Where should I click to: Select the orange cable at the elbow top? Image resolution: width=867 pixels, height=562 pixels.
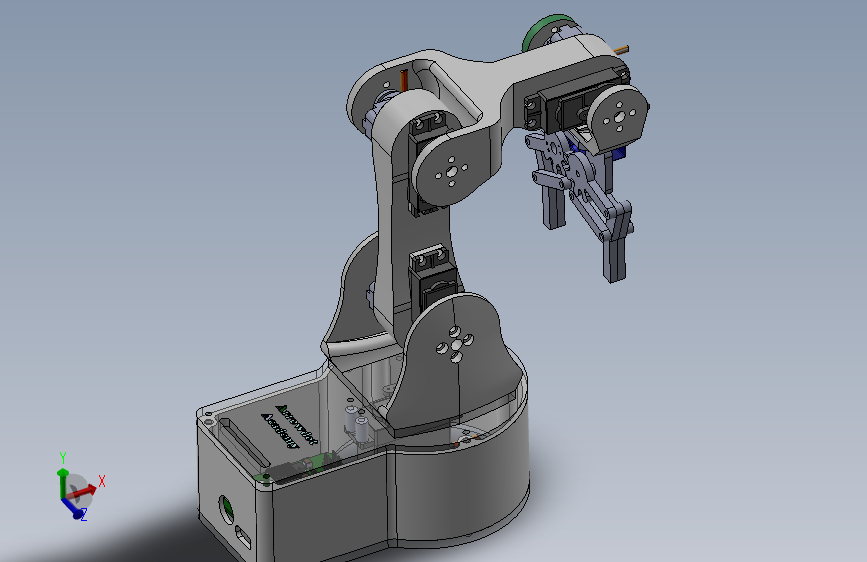point(405,80)
